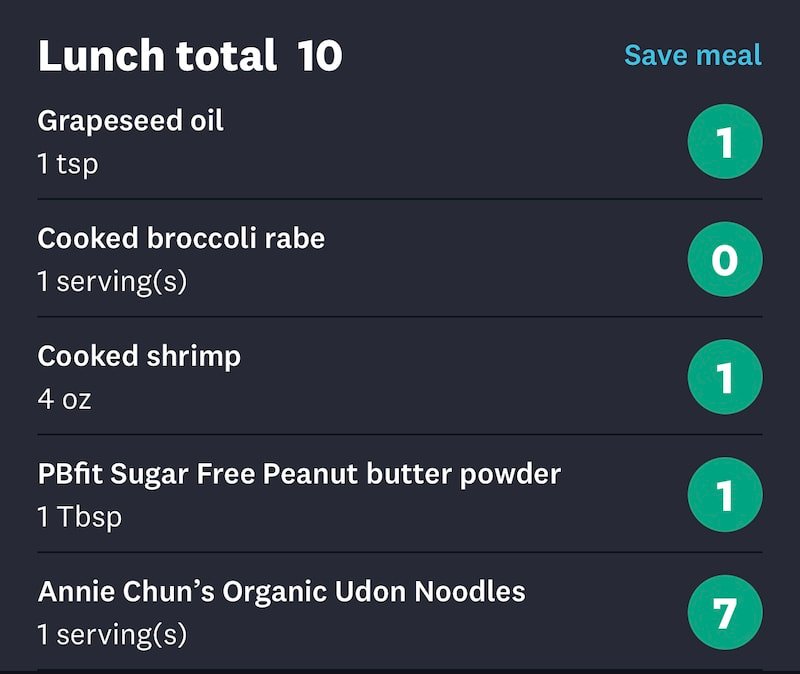The height and width of the screenshot is (674, 800).
Task: Click Save meal
Action: (x=693, y=56)
